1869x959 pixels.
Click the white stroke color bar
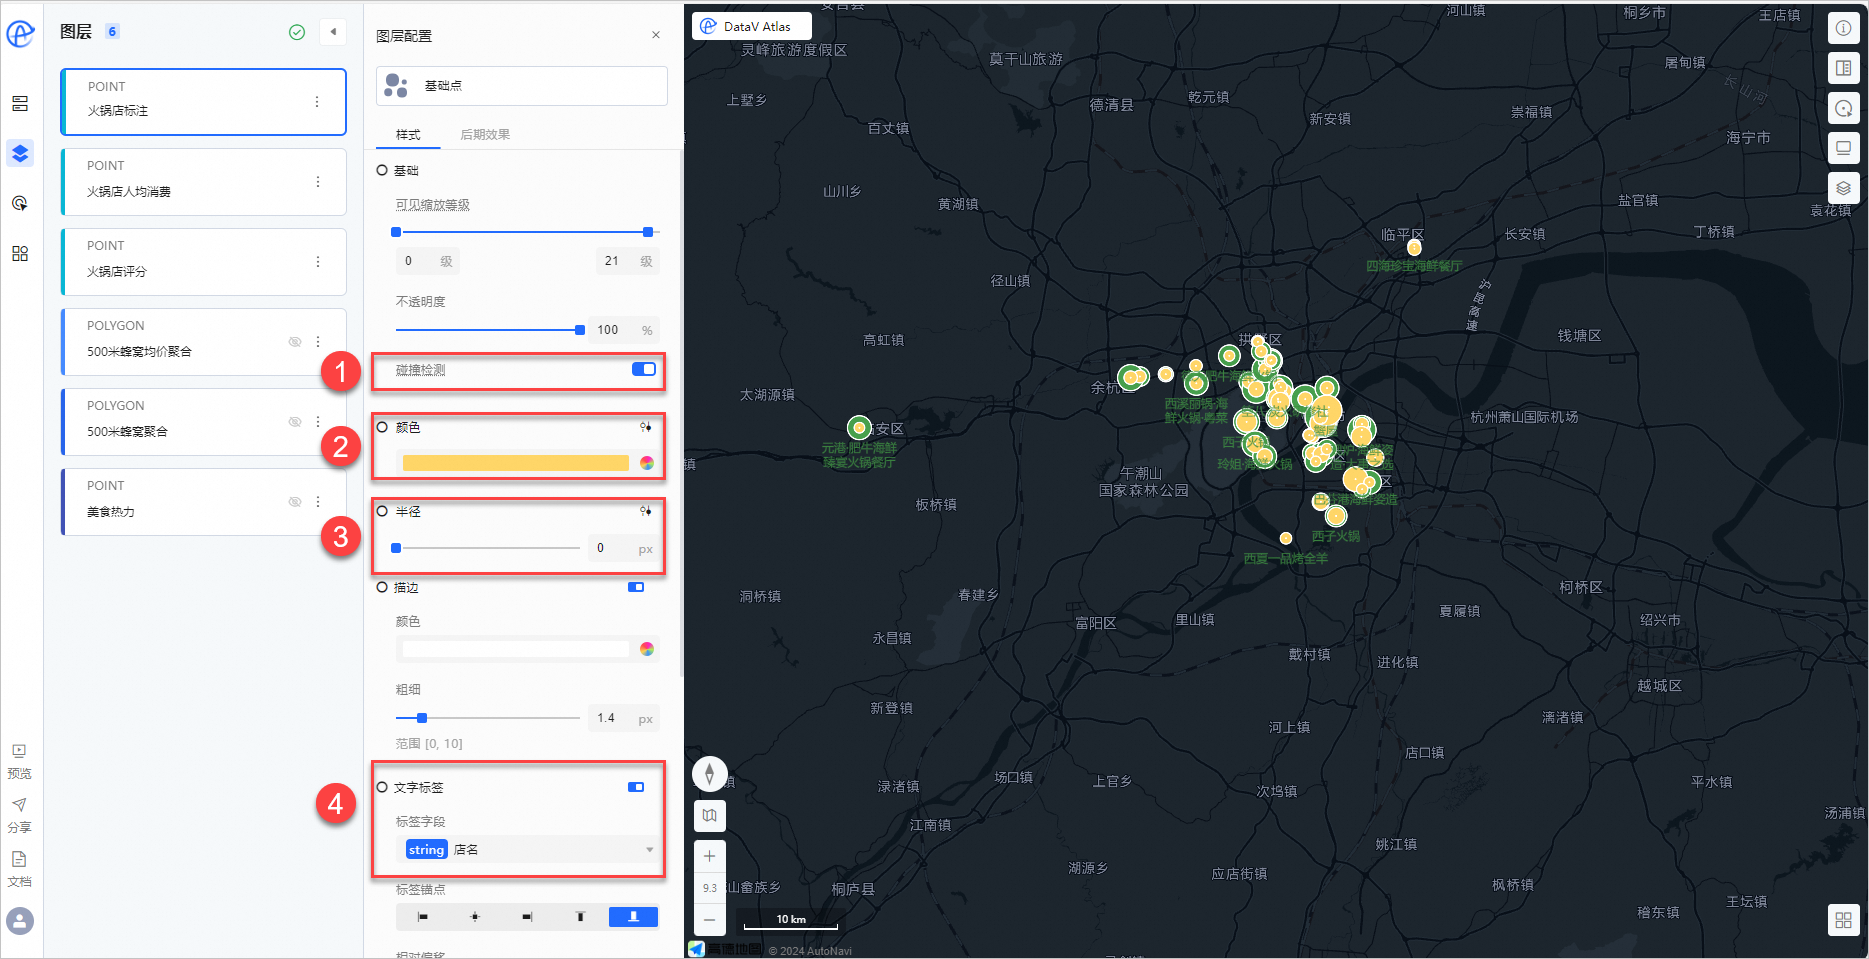(515, 649)
